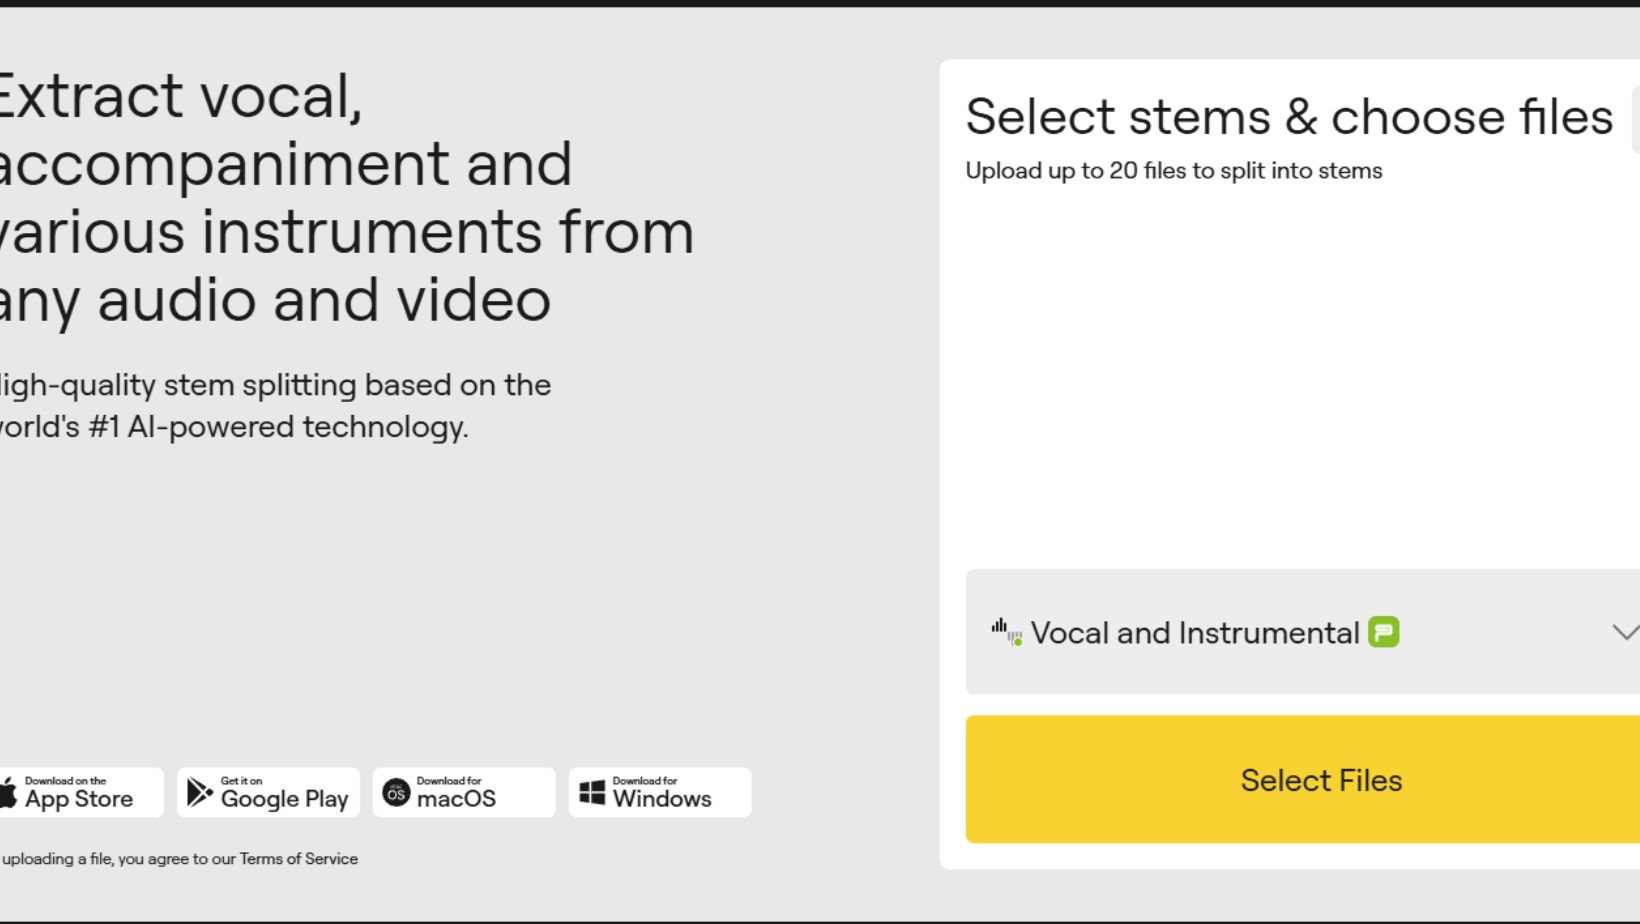Click the Get it on Google Play badge

268,791
